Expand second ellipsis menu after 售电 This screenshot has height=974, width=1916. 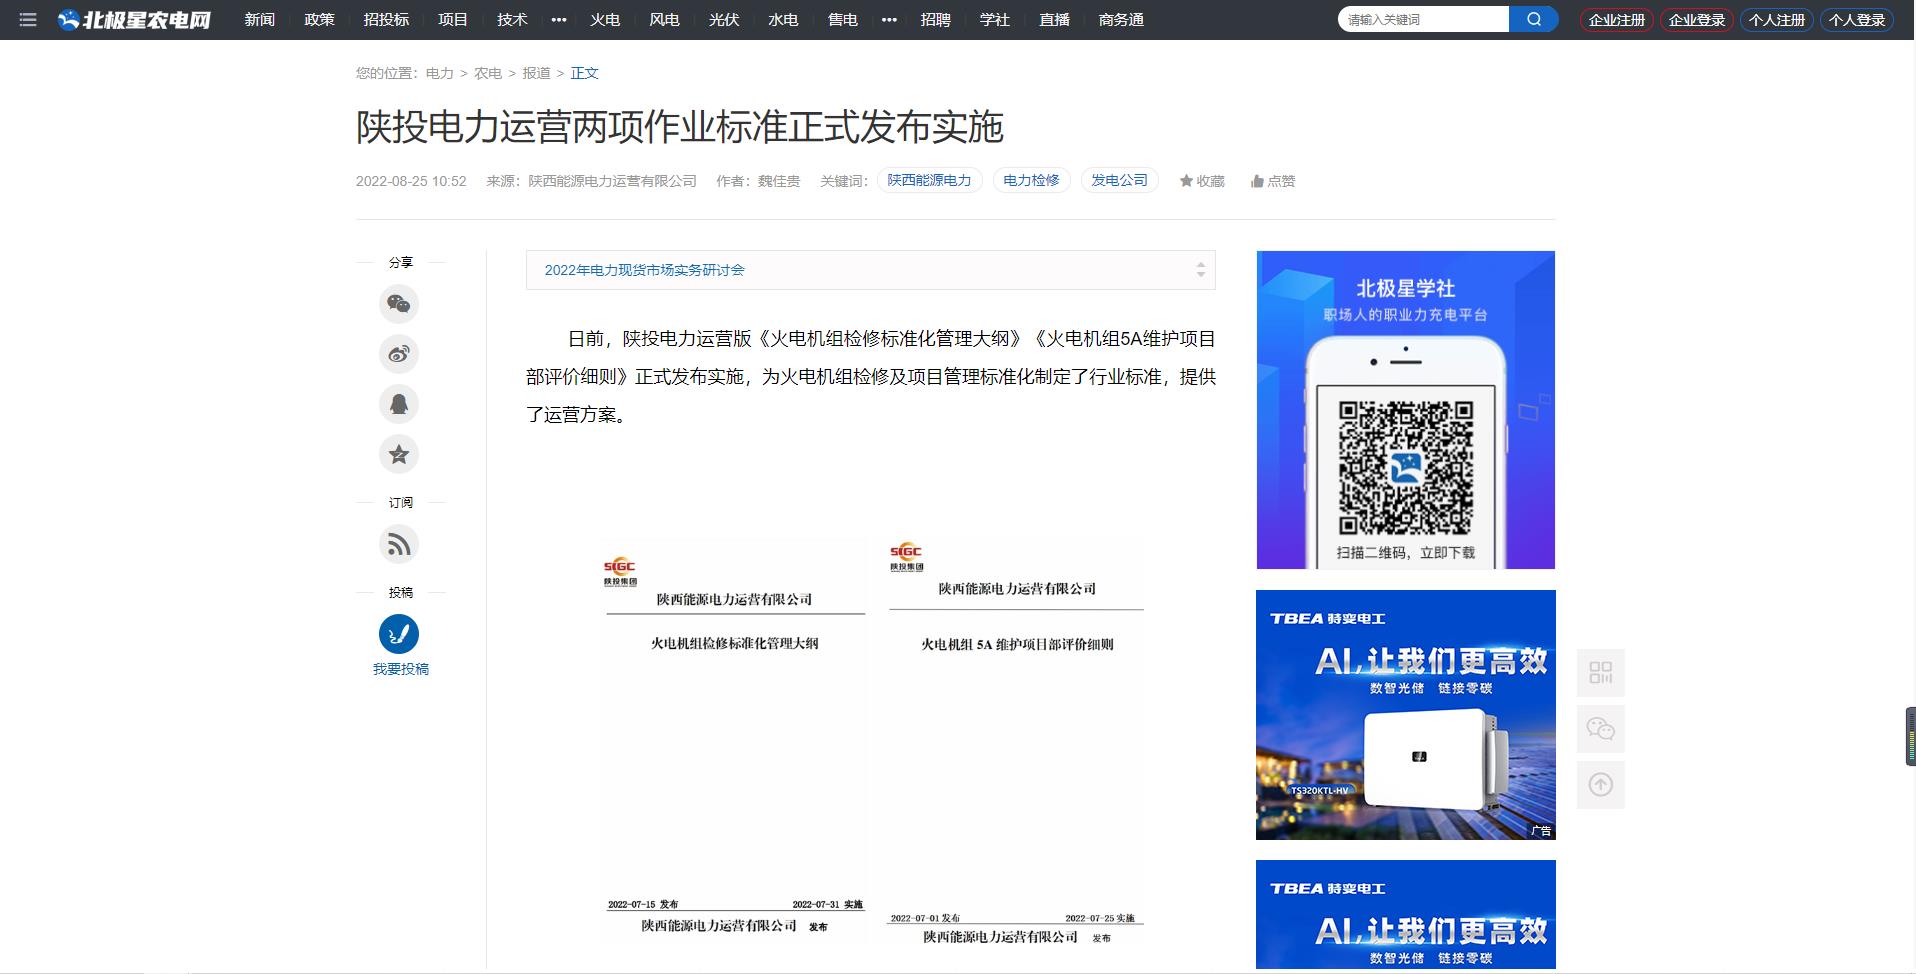click(889, 20)
